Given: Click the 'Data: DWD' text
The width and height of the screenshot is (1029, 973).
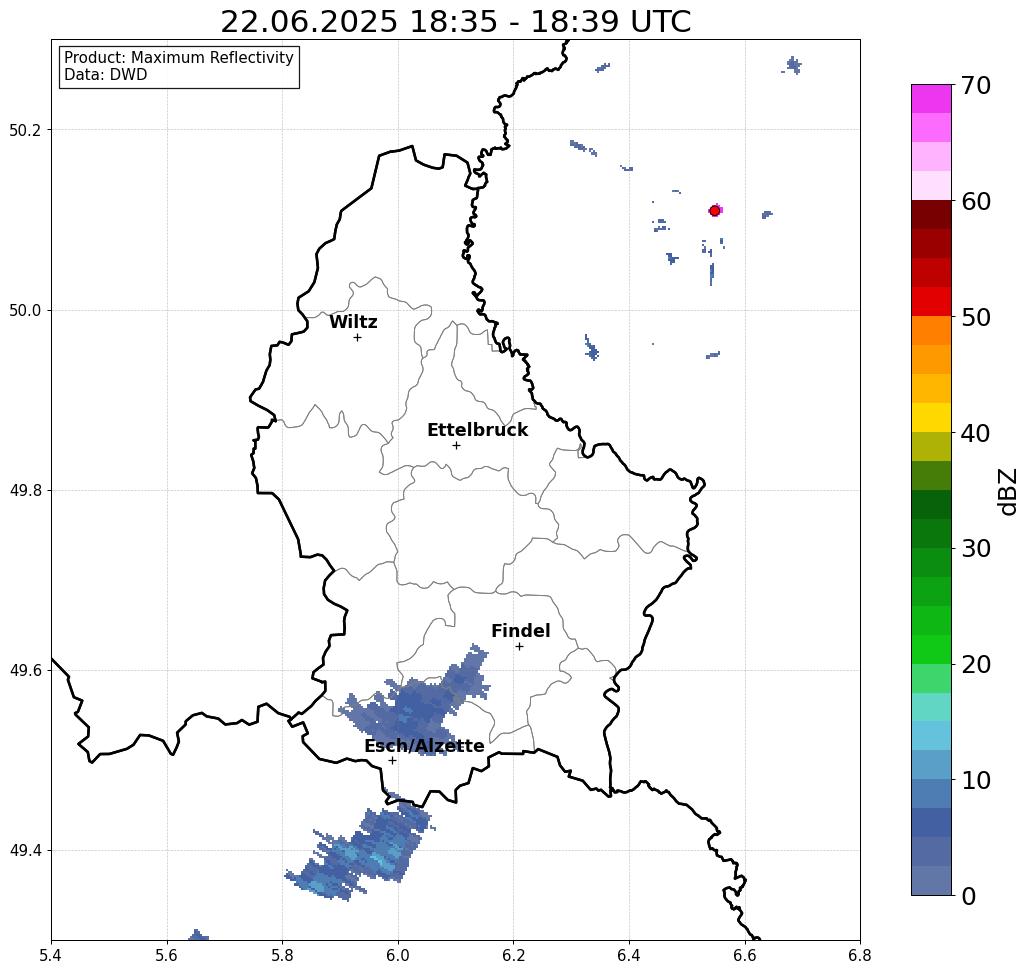Looking at the screenshot, I should tap(106, 75).
